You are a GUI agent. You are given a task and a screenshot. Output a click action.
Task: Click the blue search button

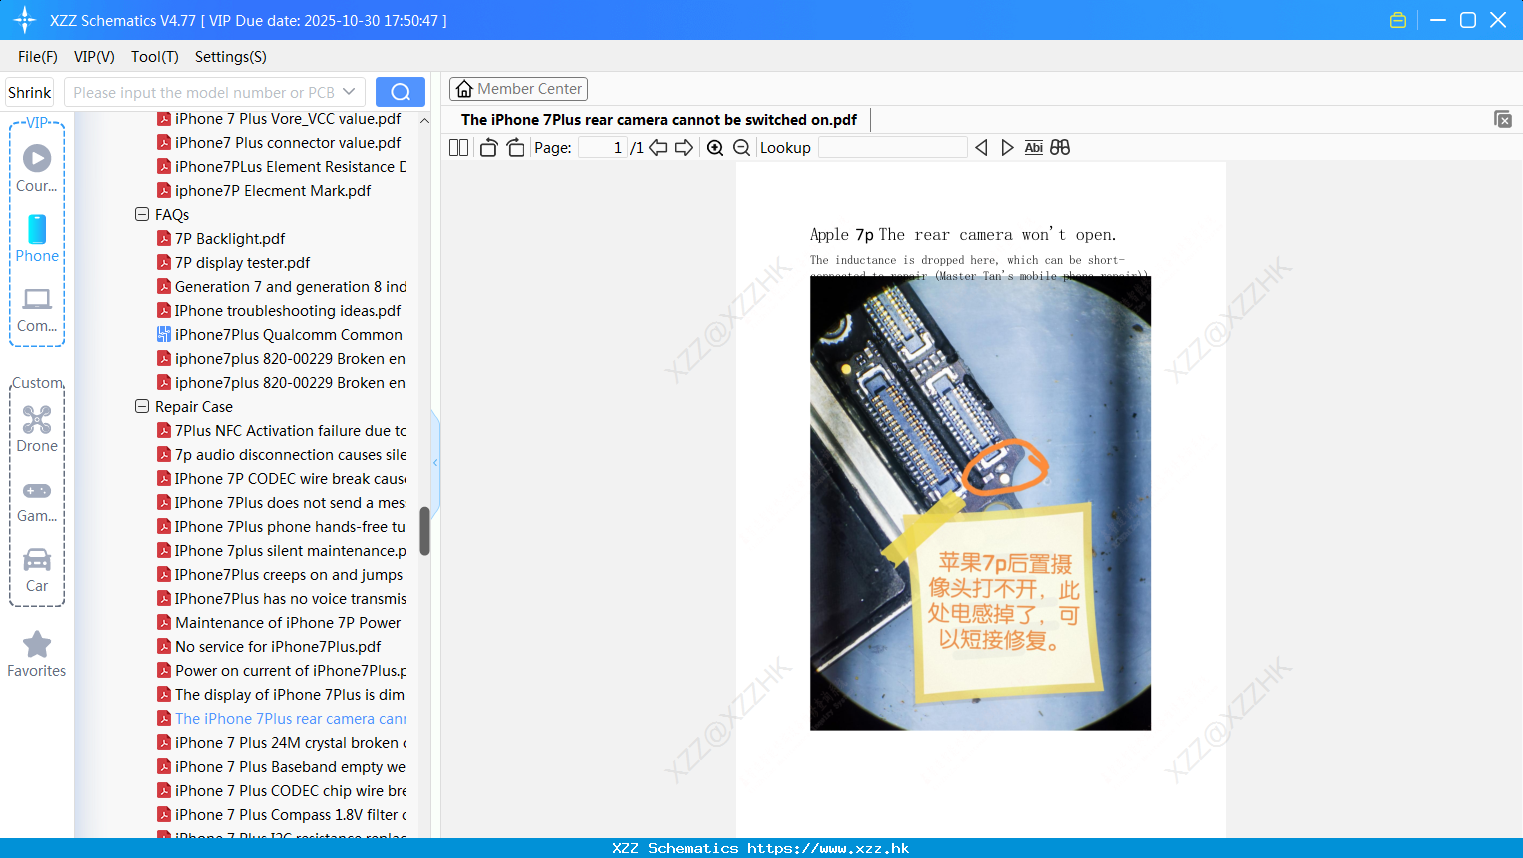pos(400,92)
